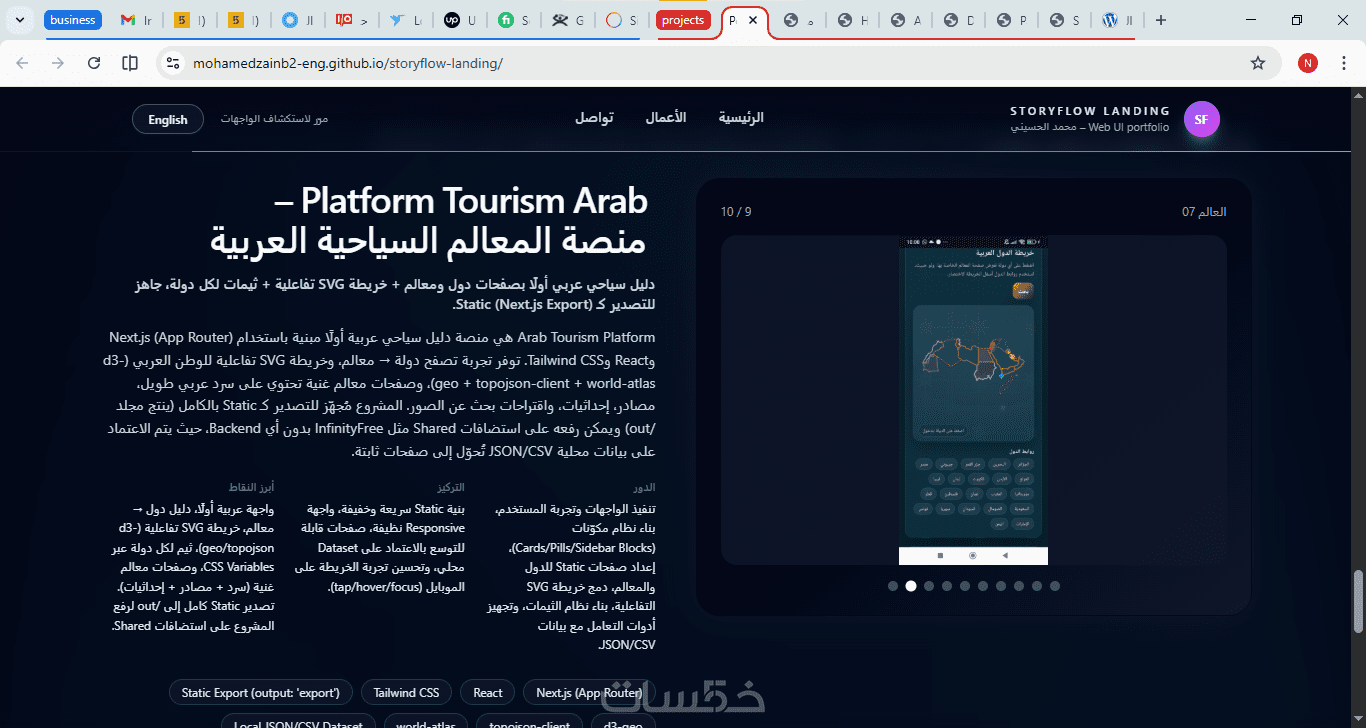Select the rightmost carousel dot
Screen dimensions: 1366x728
point(1055,586)
